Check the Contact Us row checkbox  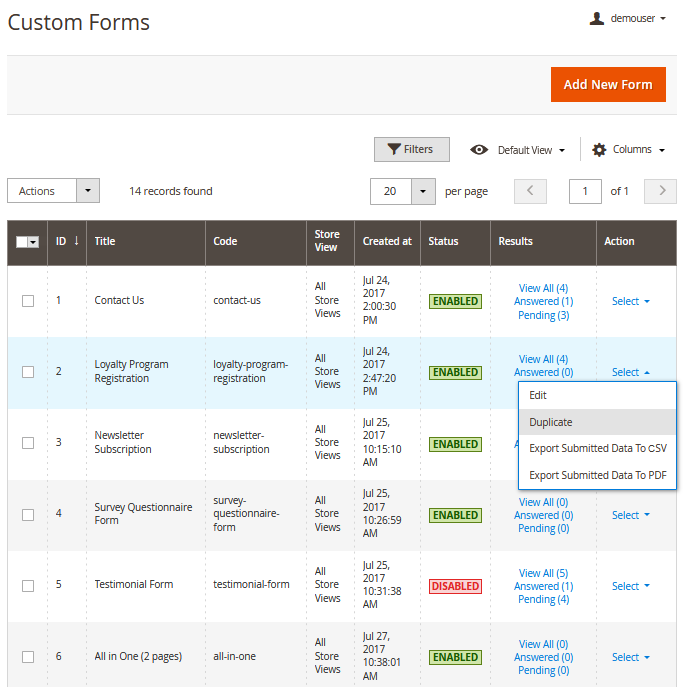pos(28,301)
